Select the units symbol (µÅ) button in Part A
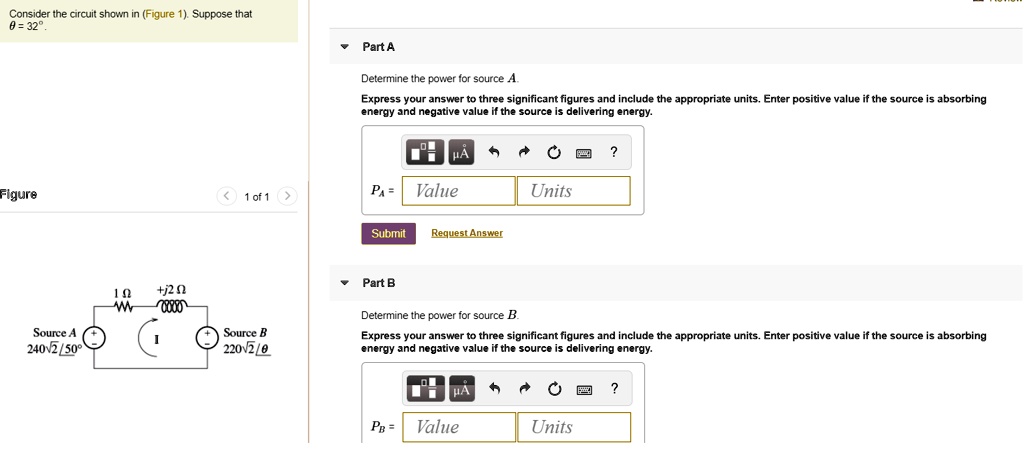1024x475 pixels. 460,153
